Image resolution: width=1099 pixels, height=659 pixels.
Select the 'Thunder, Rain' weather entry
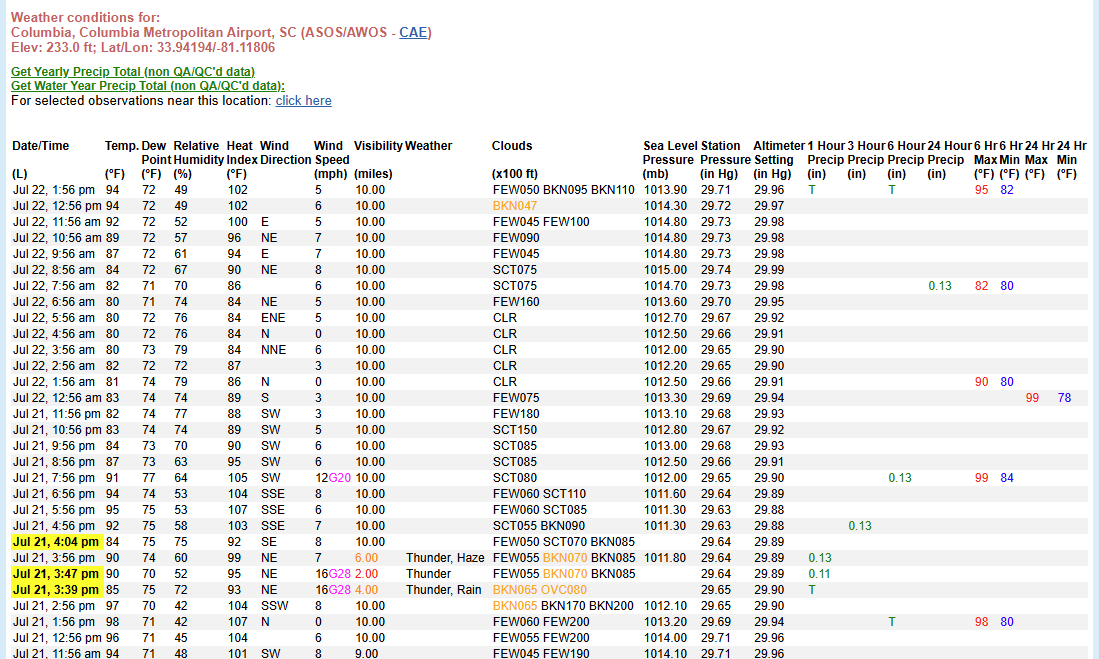[444, 590]
